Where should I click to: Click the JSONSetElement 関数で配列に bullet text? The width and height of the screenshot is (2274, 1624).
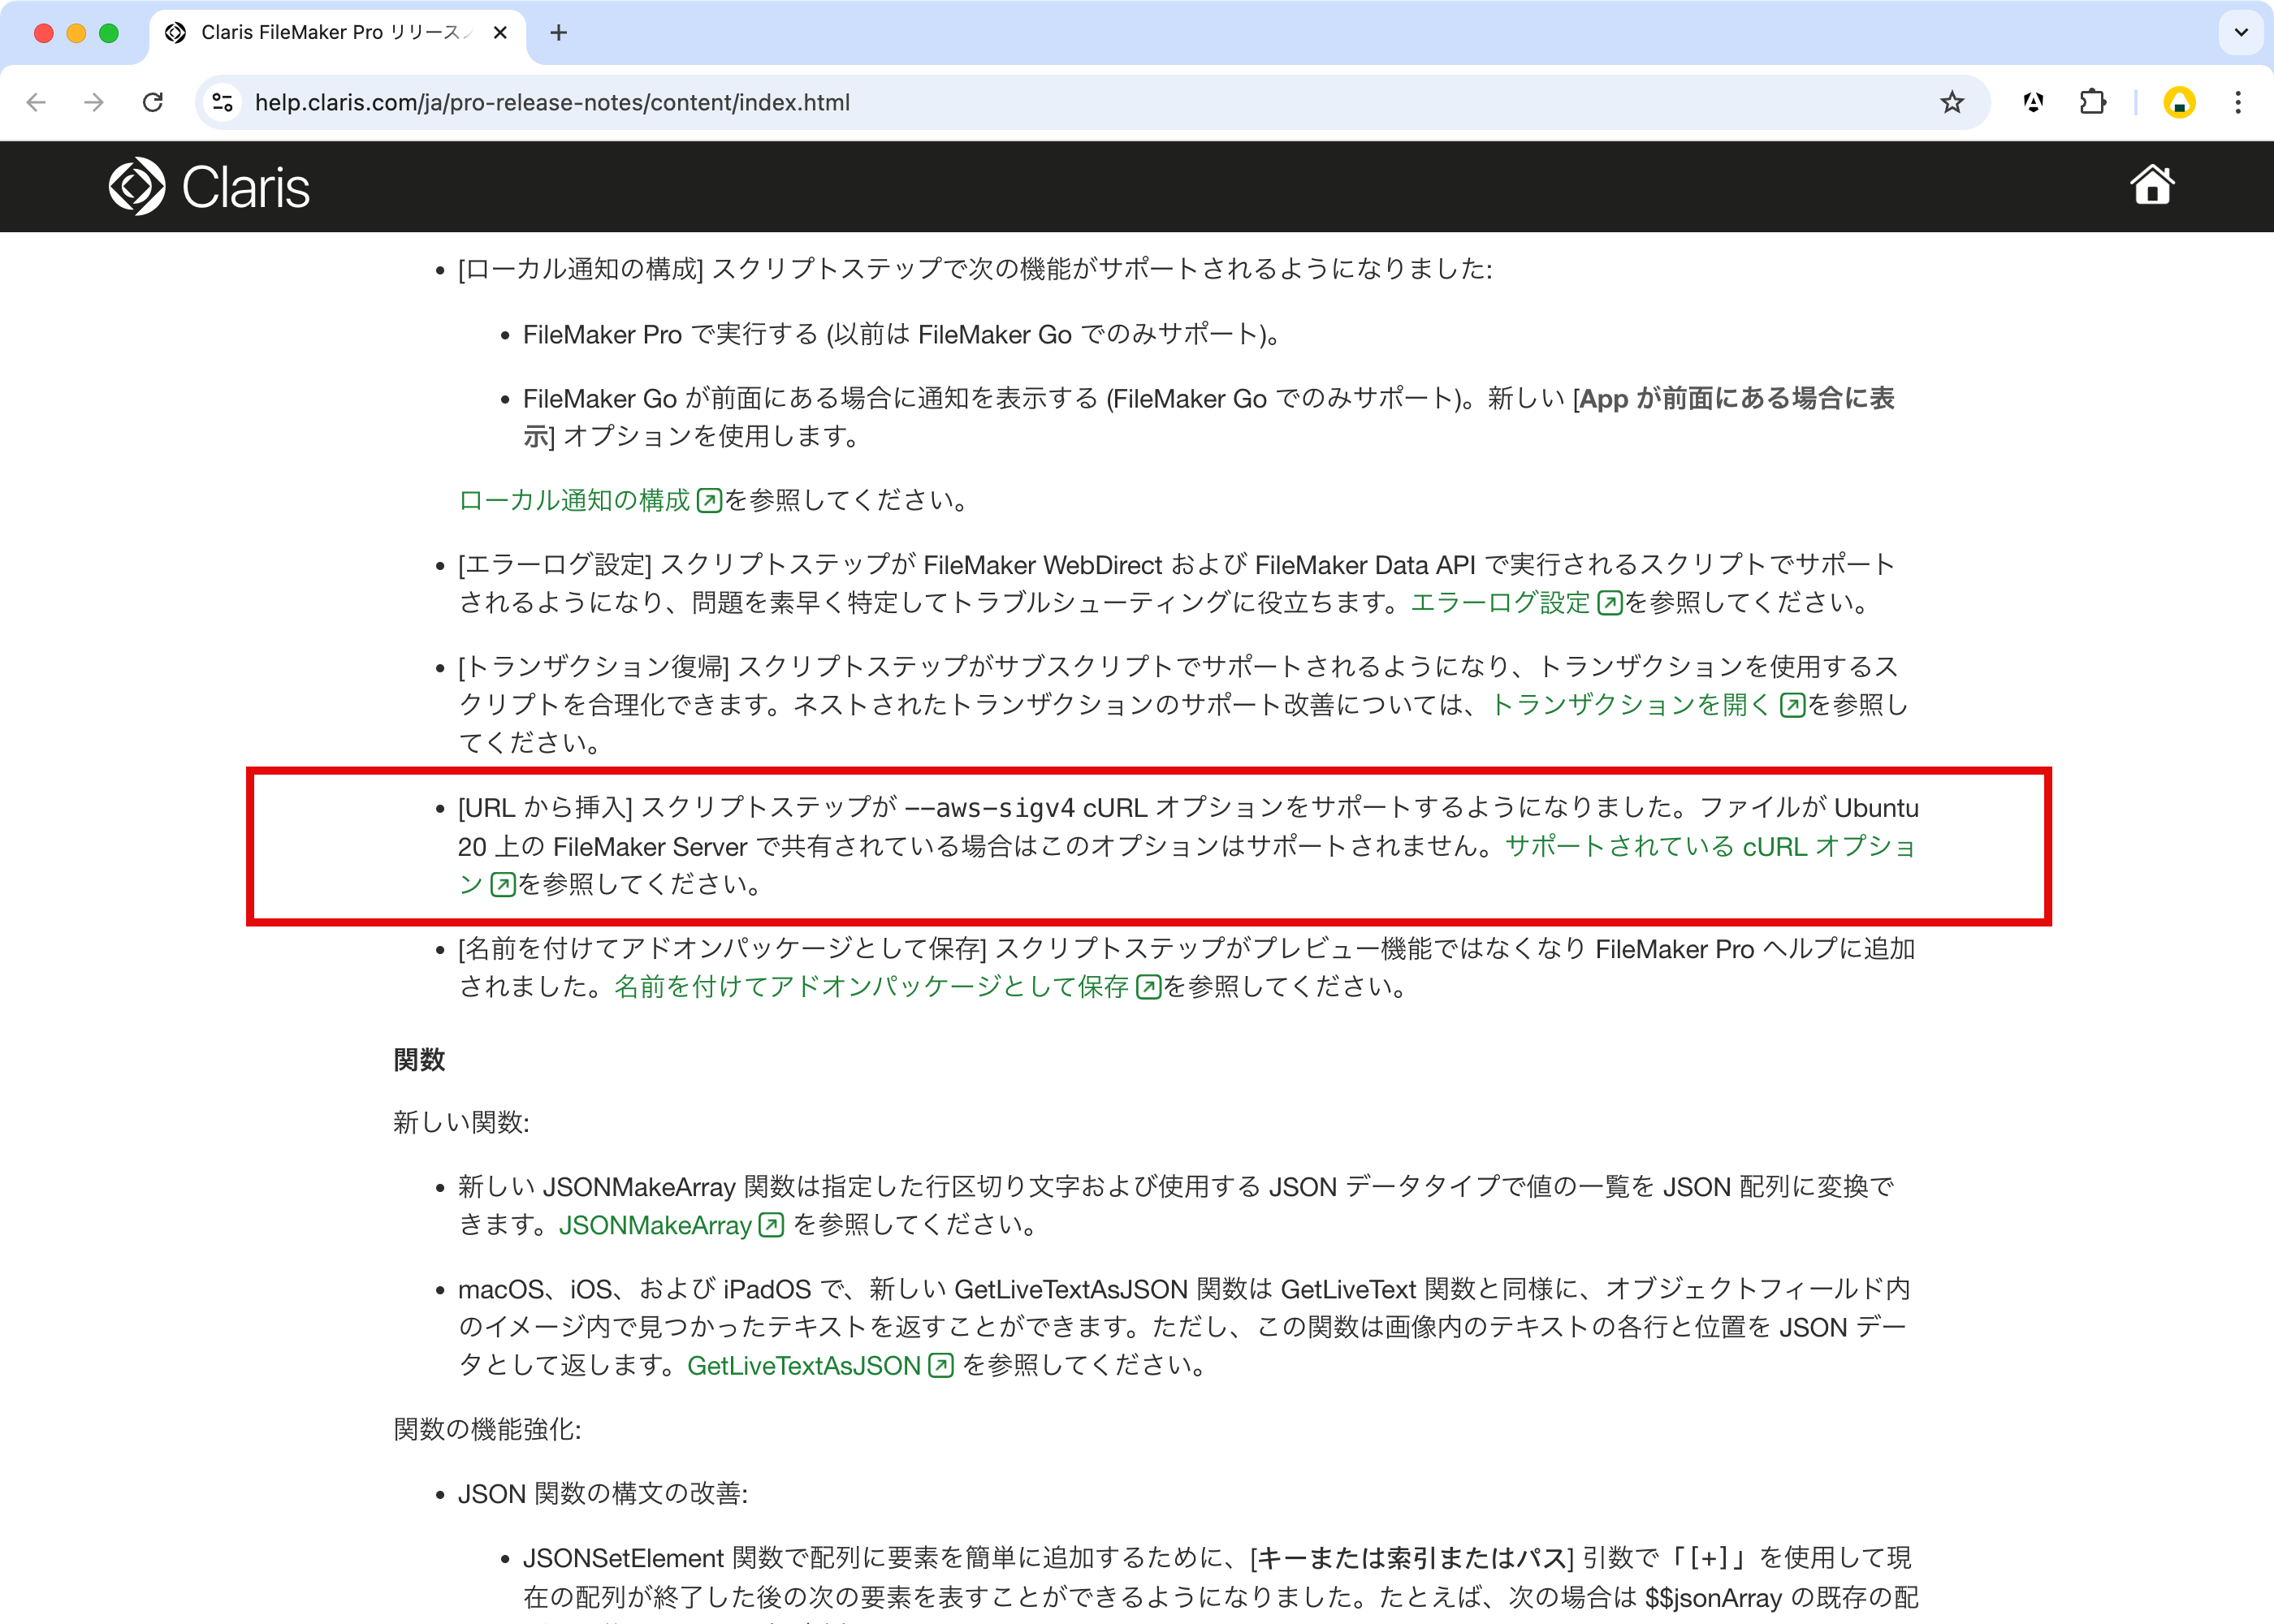[1220, 1578]
